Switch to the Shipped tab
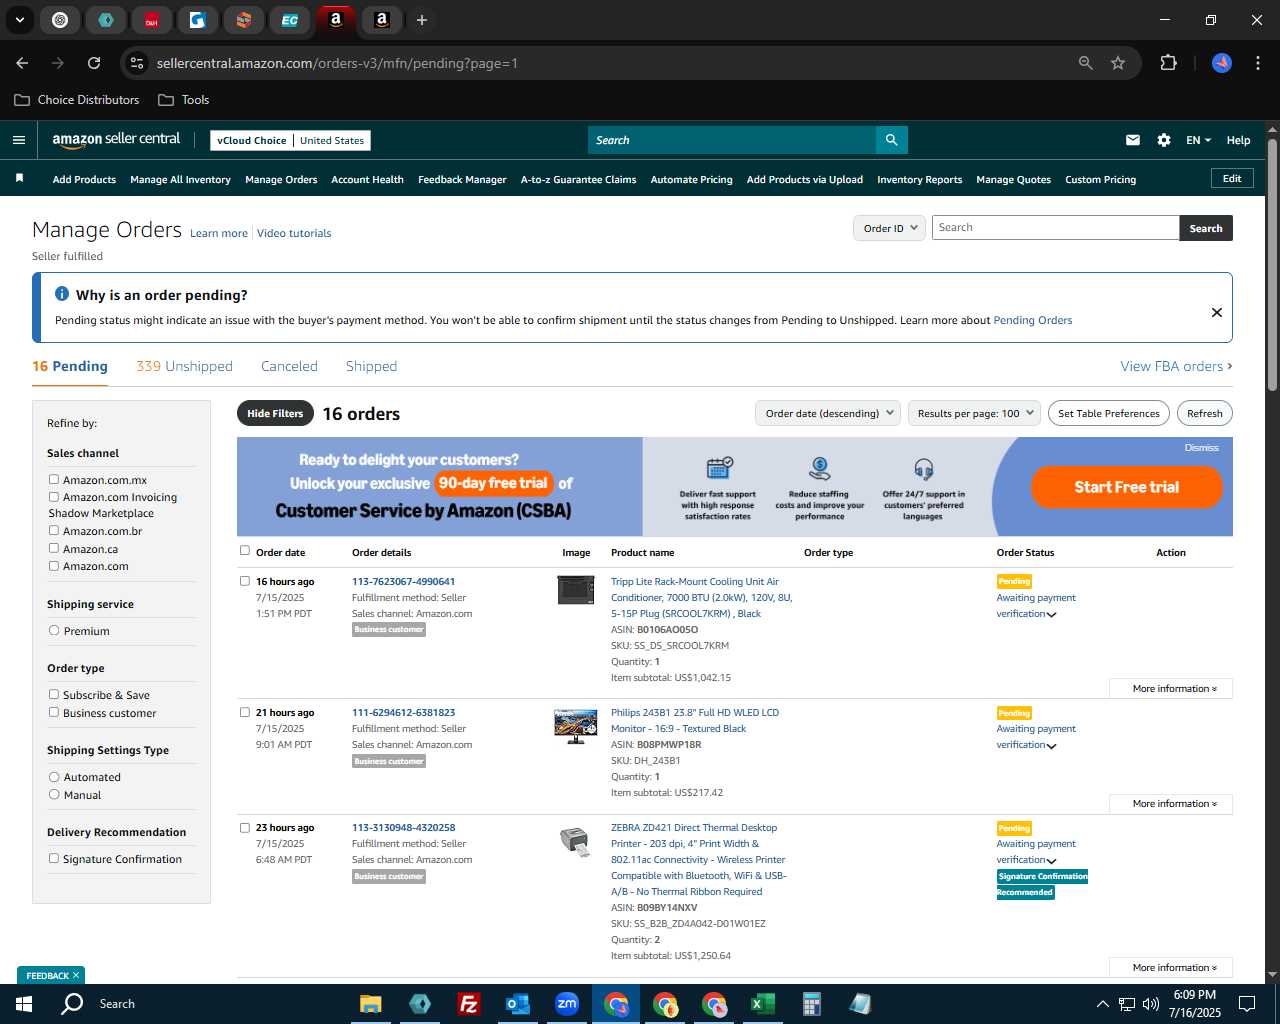 point(371,366)
